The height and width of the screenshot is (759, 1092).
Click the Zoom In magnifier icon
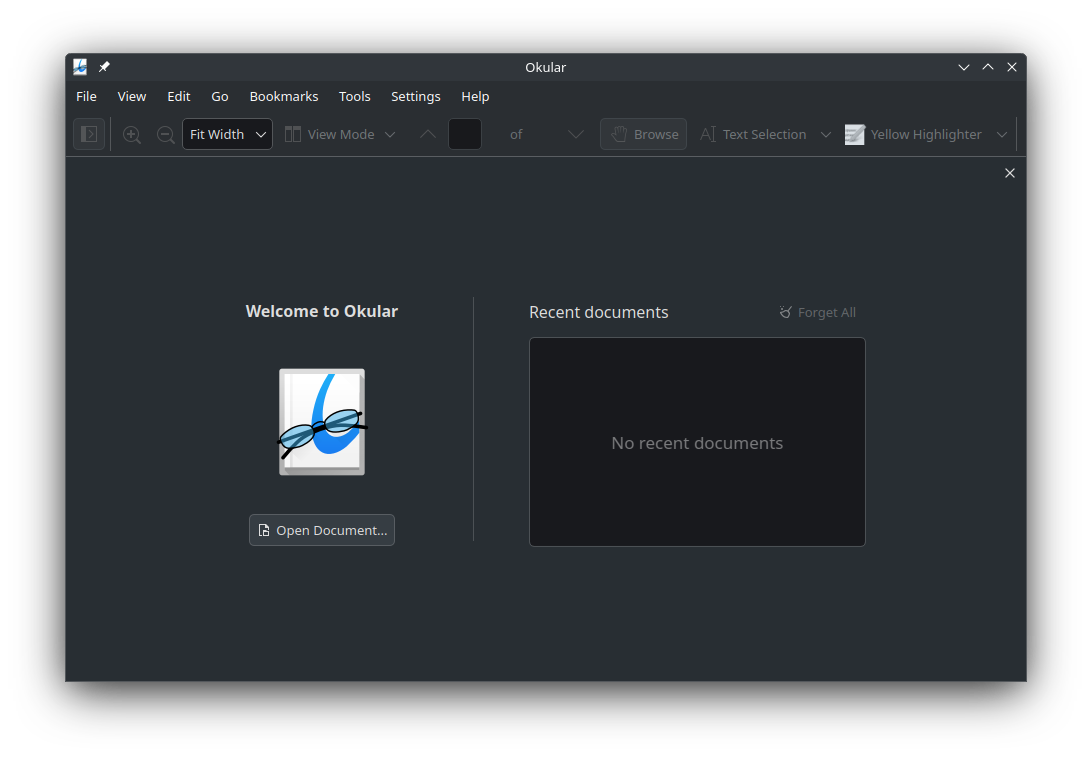point(131,134)
